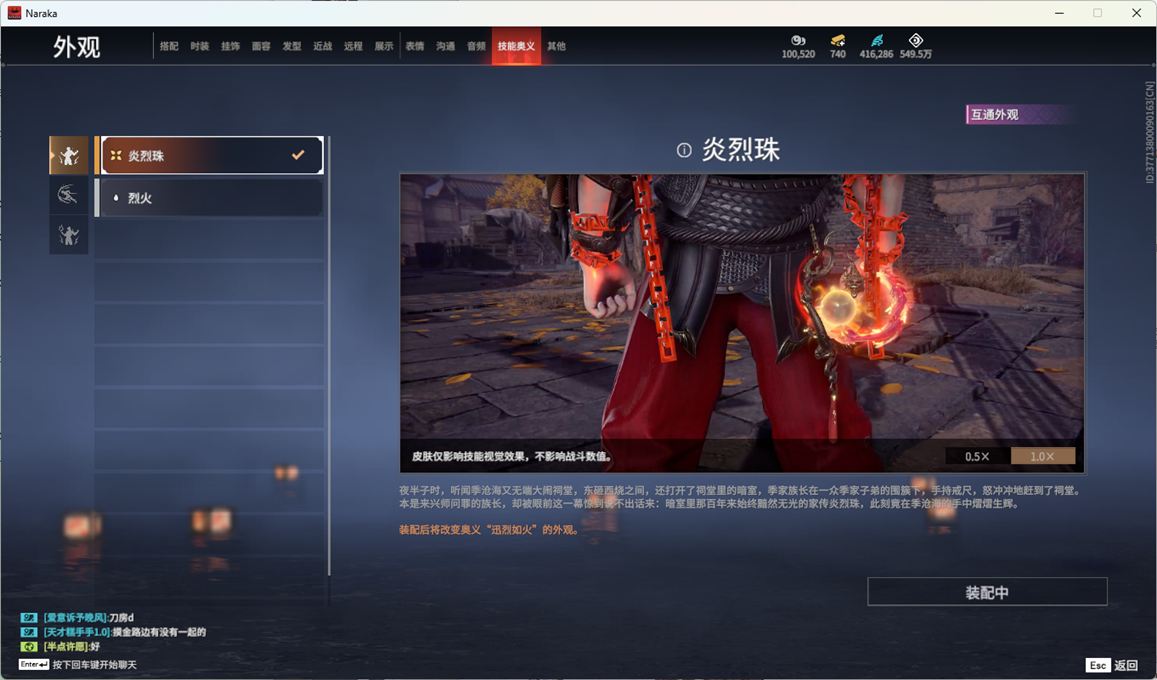
Task: Minimize the Naraka window
Action: (x=1060, y=13)
